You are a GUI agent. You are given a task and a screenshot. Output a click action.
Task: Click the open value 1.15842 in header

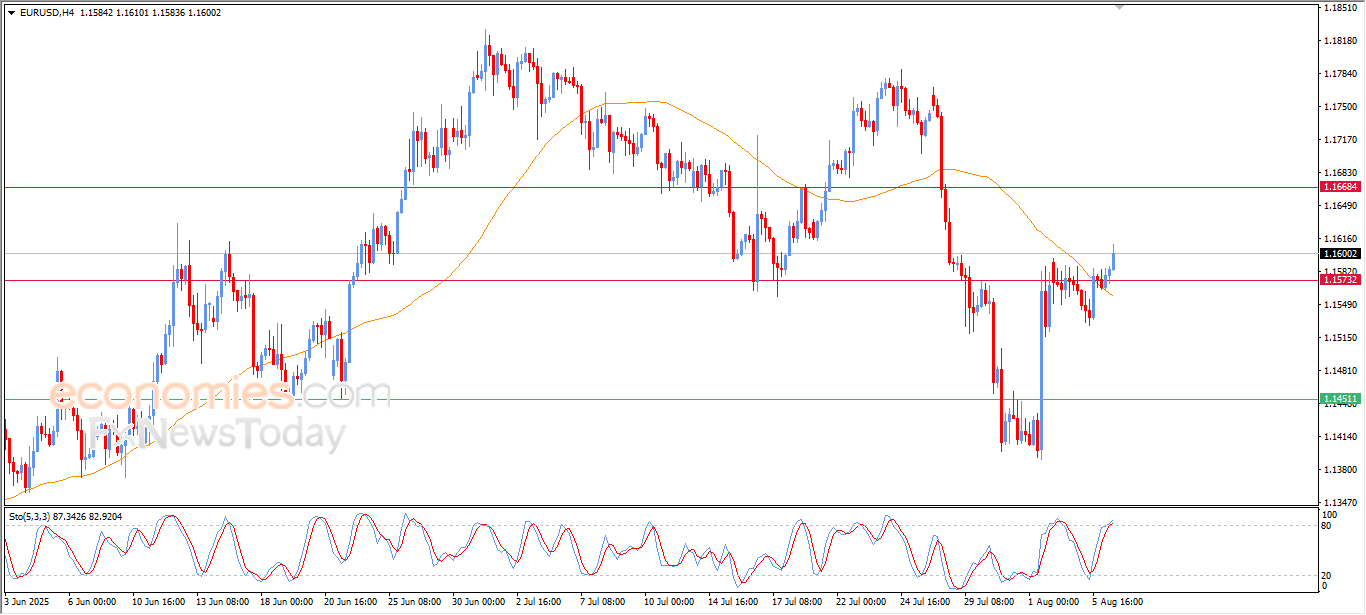pos(97,12)
